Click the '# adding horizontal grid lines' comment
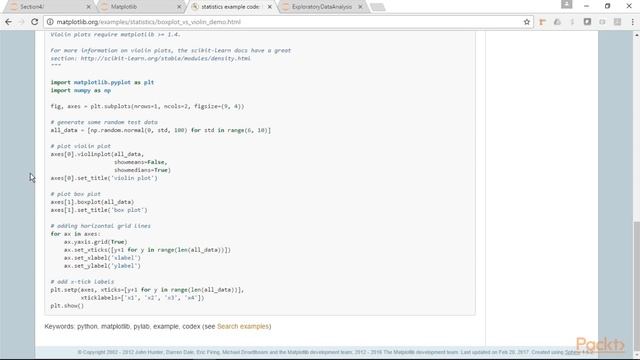 click(100, 226)
